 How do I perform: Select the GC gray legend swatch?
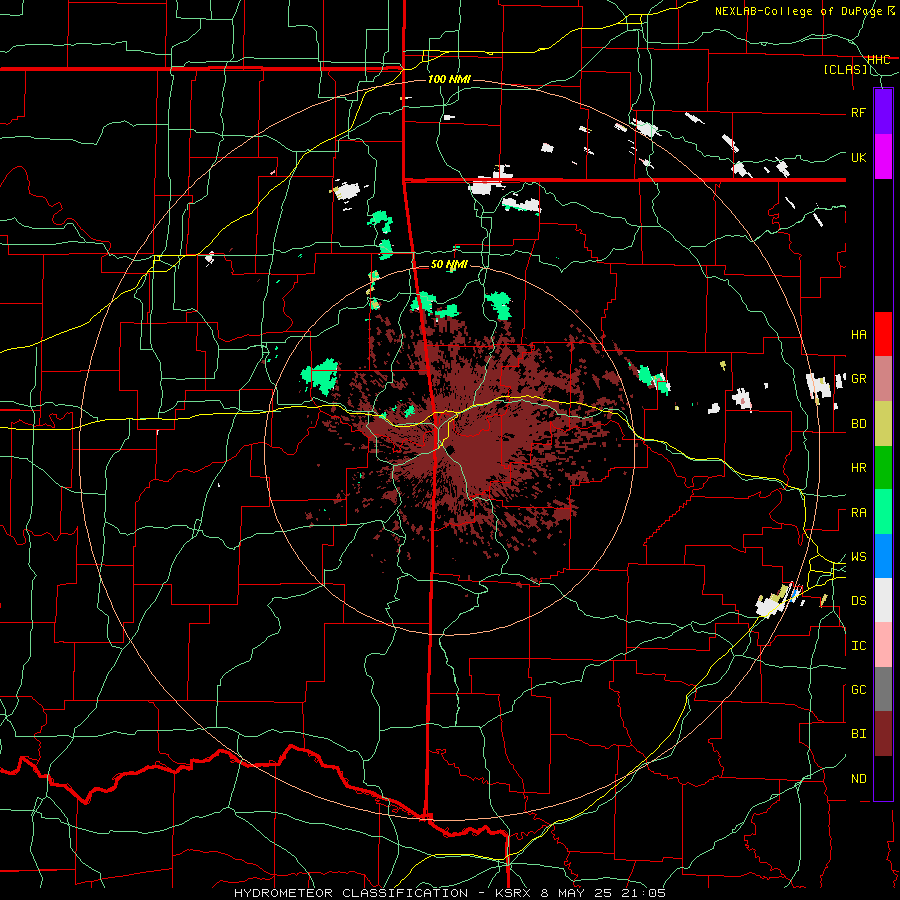click(883, 689)
